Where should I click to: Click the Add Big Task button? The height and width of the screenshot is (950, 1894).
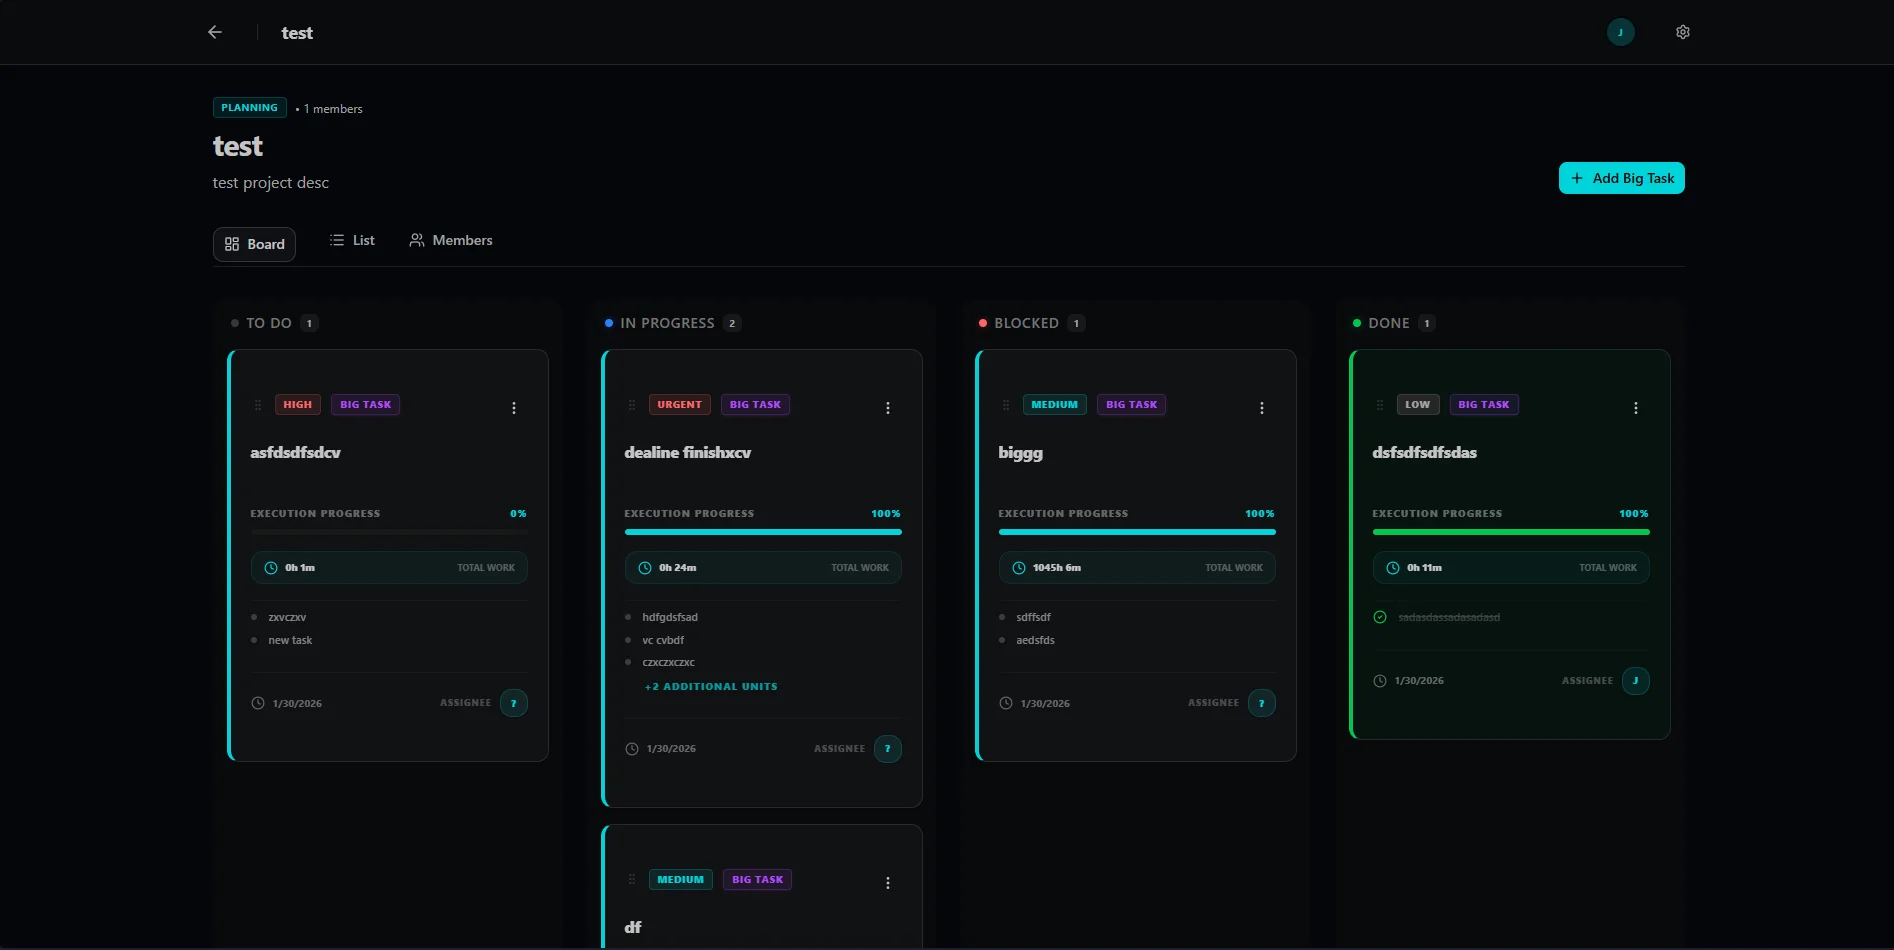coord(1622,178)
